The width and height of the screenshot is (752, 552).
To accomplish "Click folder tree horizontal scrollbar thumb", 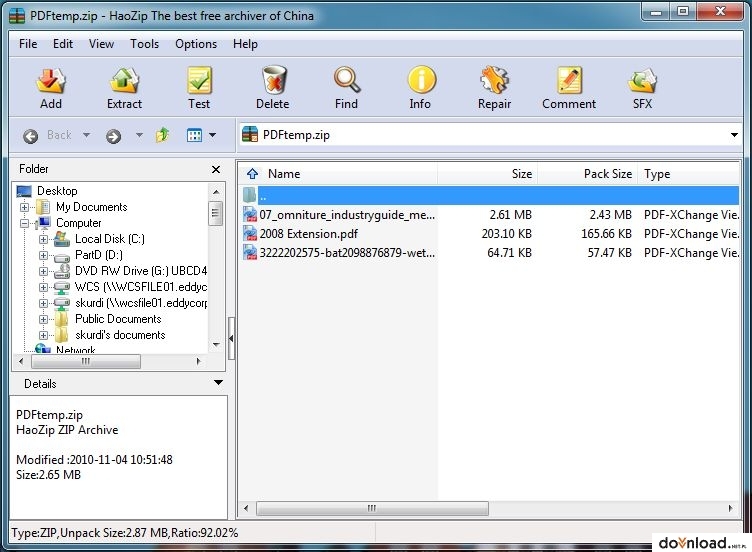I will point(86,361).
